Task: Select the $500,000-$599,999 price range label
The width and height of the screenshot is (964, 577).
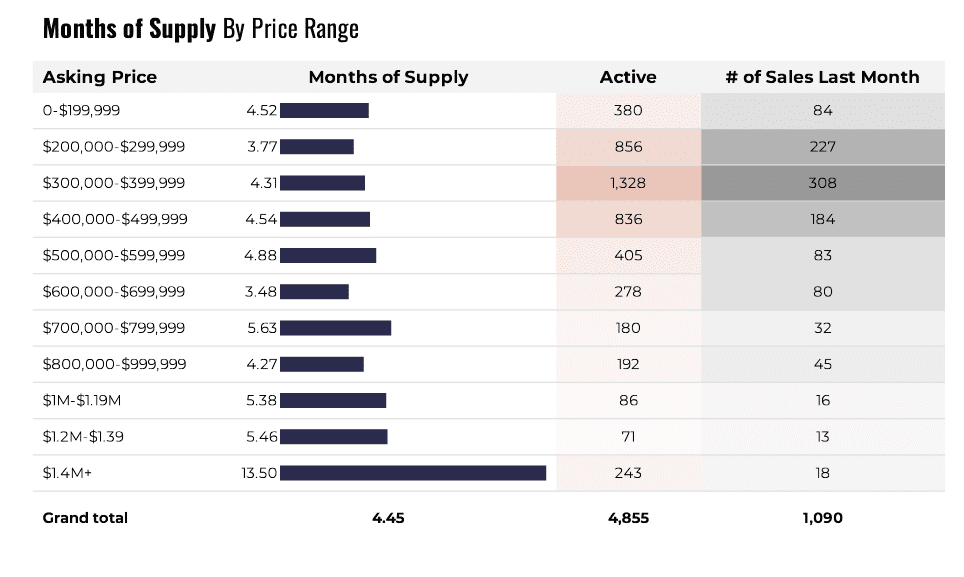Action: pos(113,255)
